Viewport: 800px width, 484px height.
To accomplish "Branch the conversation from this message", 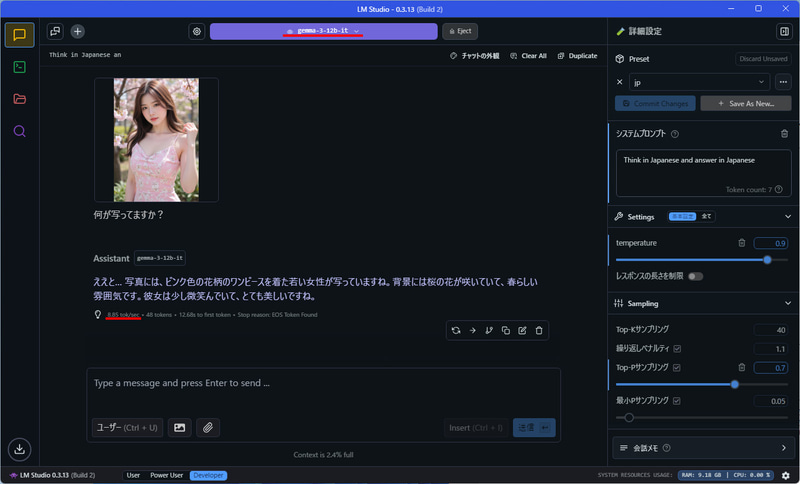I will click(489, 330).
